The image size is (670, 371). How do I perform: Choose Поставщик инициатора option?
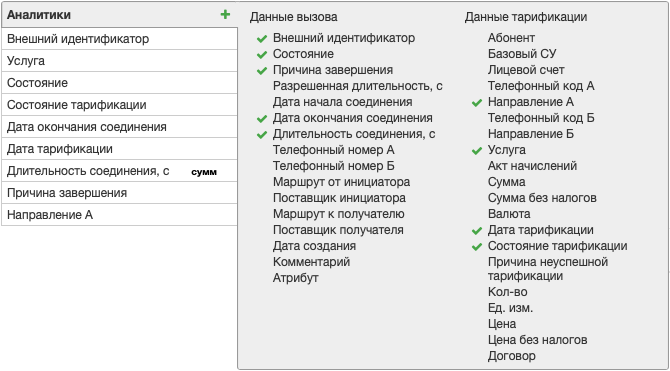(339, 198)
